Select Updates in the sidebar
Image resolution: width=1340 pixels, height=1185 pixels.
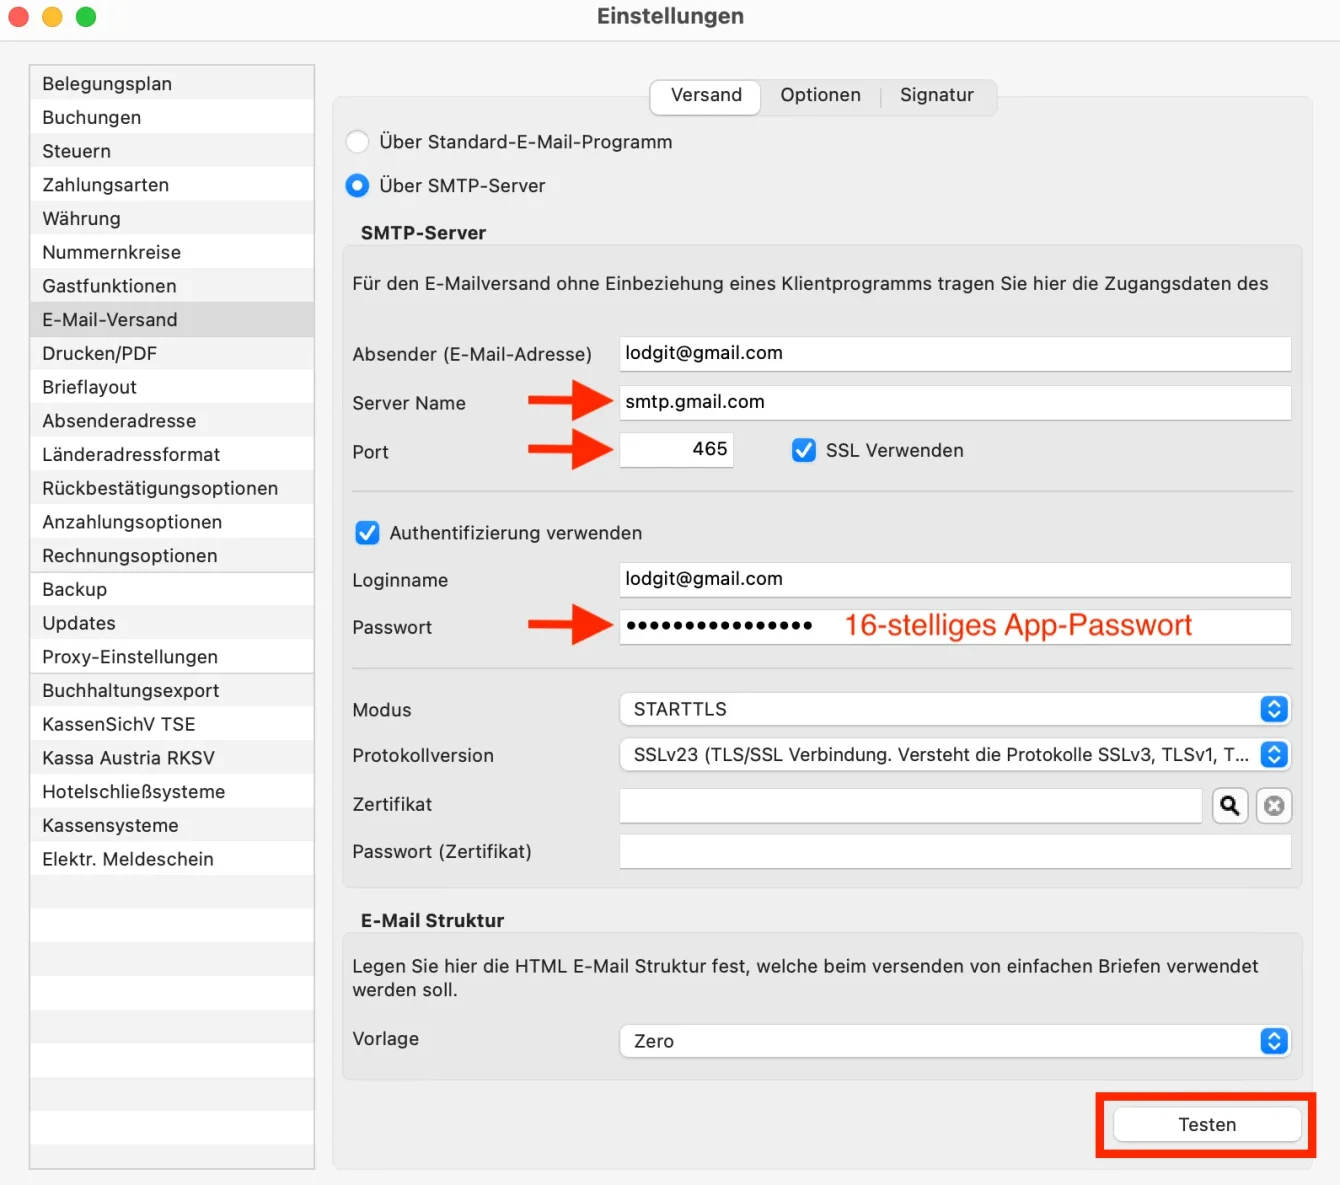click(172, 624)
